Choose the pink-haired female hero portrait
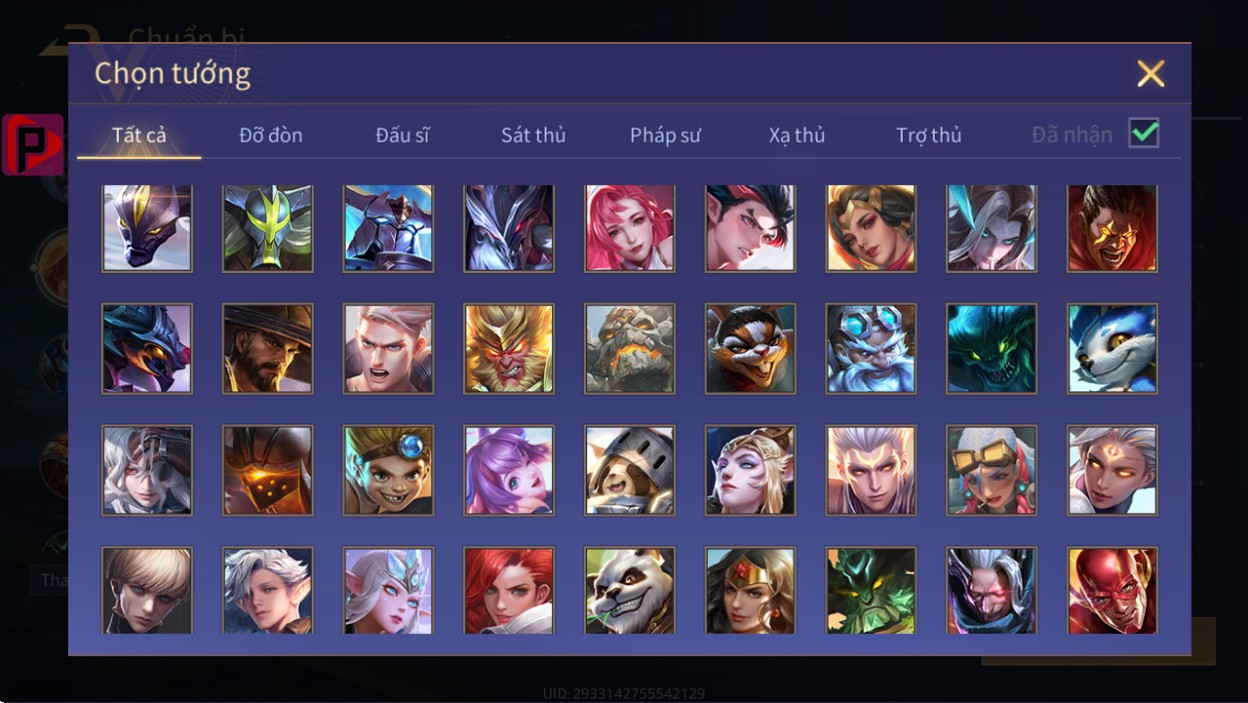This screenshot has width=1248, height=703. 630,228
